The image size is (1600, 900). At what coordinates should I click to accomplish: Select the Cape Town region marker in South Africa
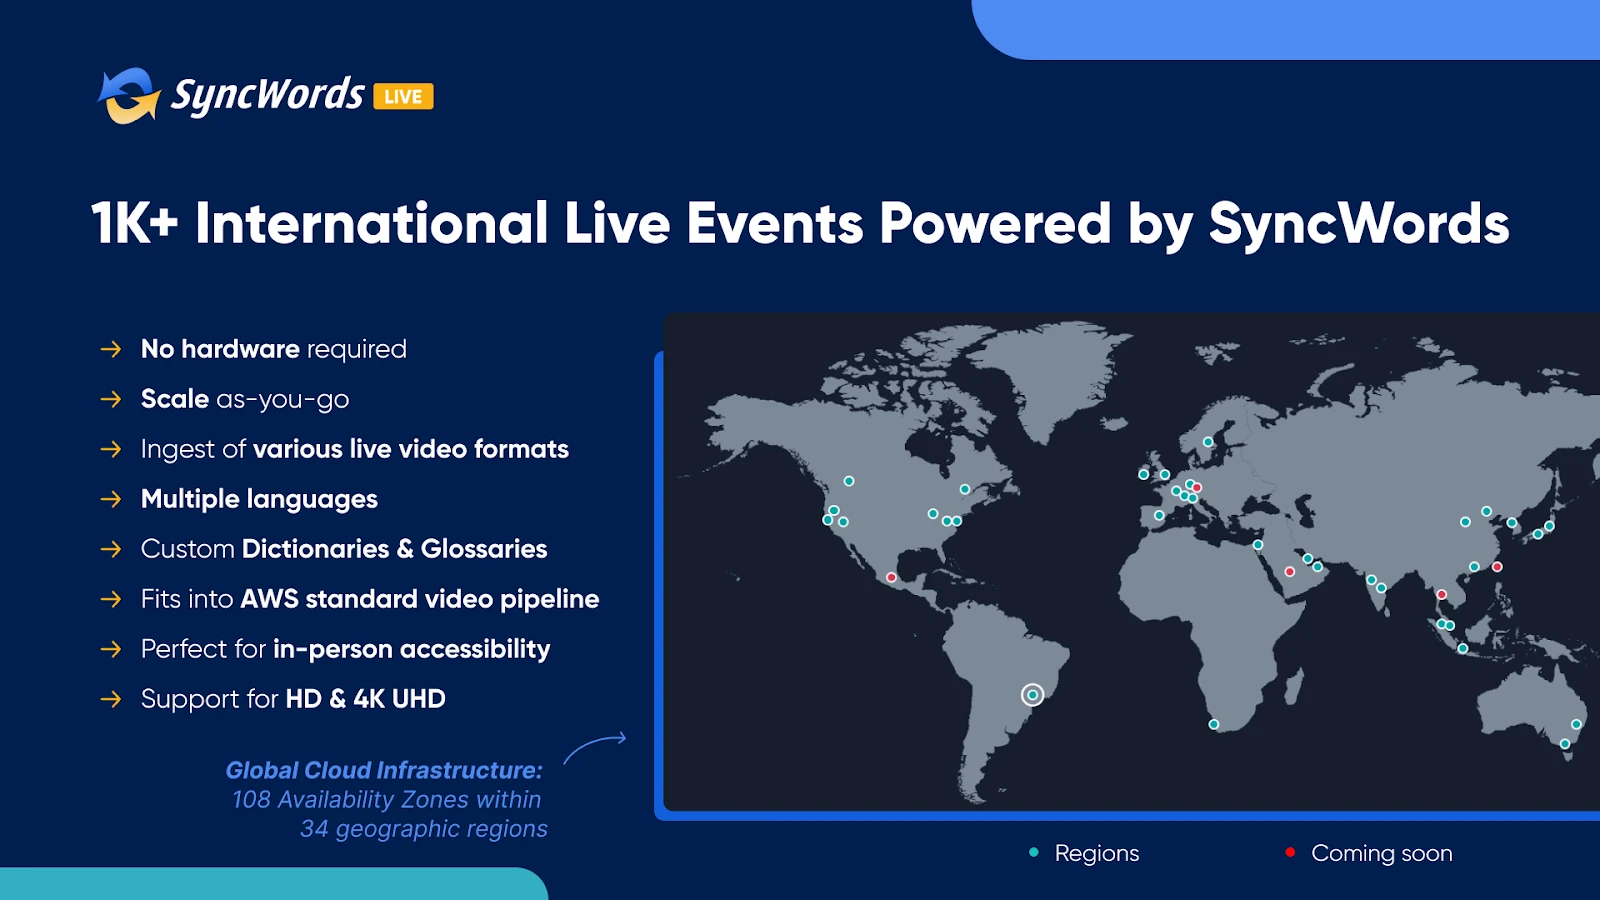(x=1214, y=725)
